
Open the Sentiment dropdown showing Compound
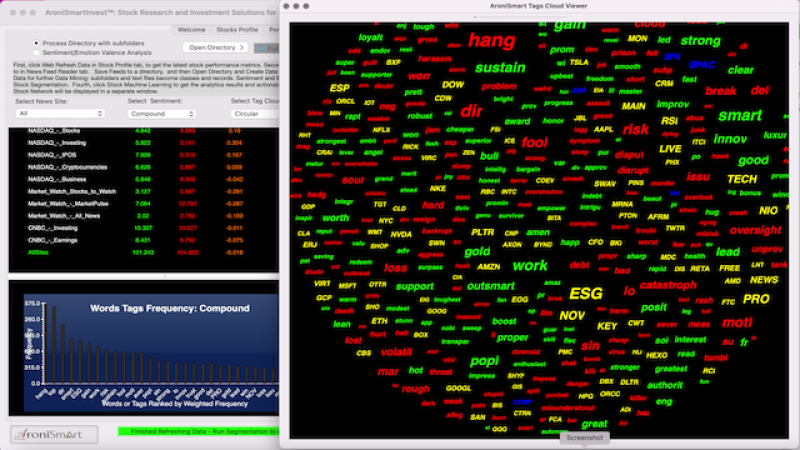tap(162, 114)
